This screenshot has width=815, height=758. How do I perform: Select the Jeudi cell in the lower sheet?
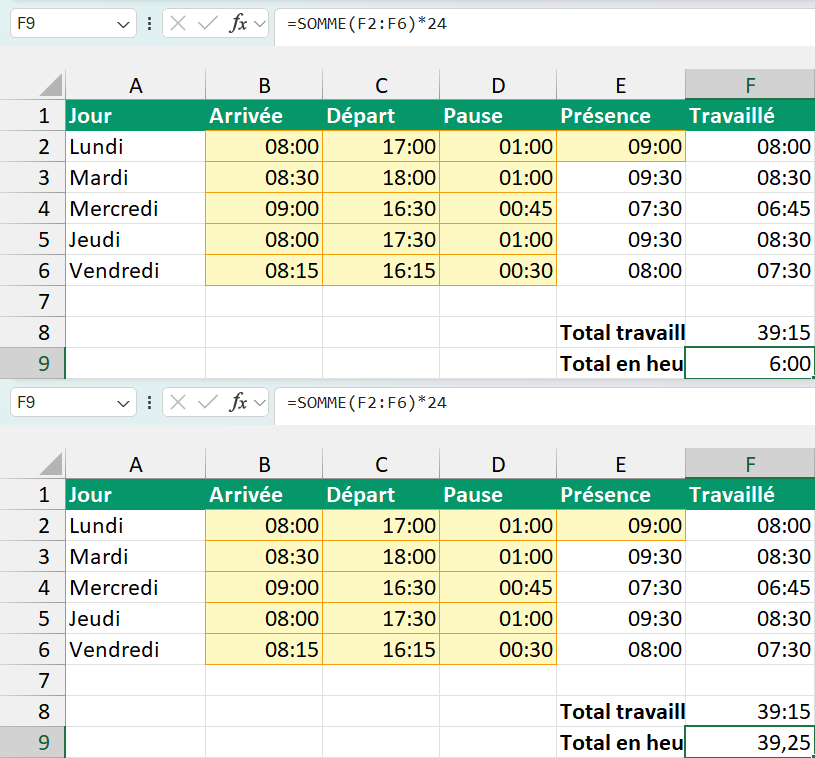136,618
